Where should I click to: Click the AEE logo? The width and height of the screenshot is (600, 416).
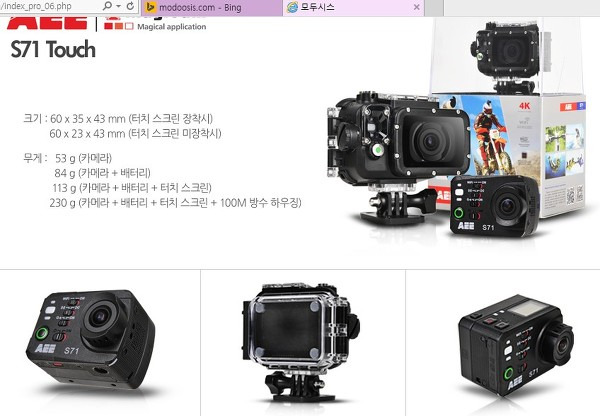pyautogui.click(x=47, y=23)
